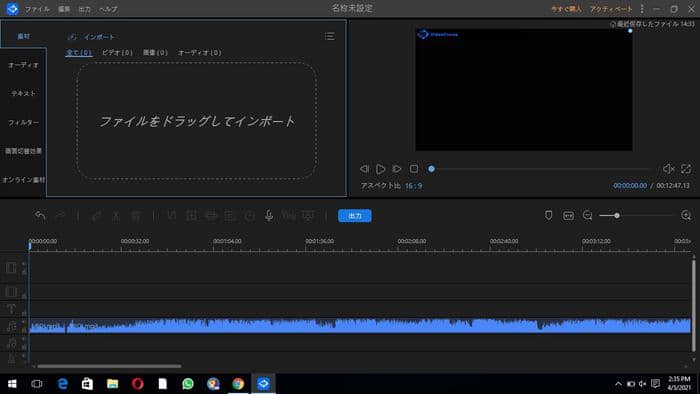The width and height of the screenshot is (700, 394).
Task: Open the ヘルプ menu
Action: pos(108,9)
